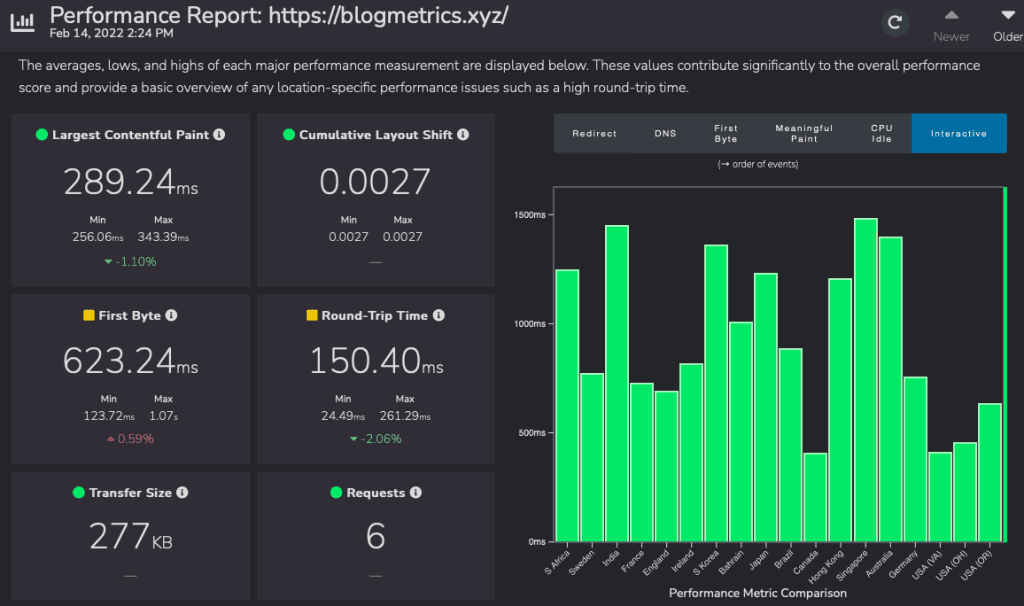This screenshot has height=606, width=1024.
Task: Go to the Older report
Action: click(1007, 25)
